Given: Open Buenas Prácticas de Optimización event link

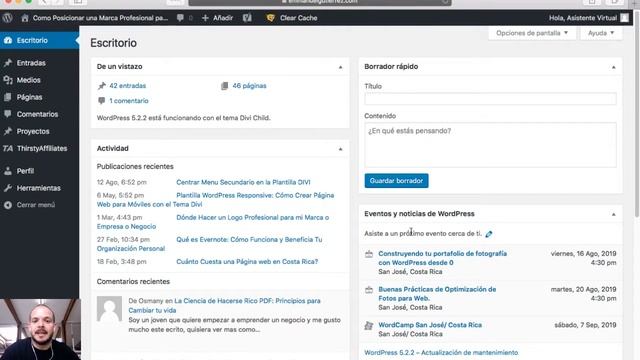Looking at the screenshot, I should point(437,294).
